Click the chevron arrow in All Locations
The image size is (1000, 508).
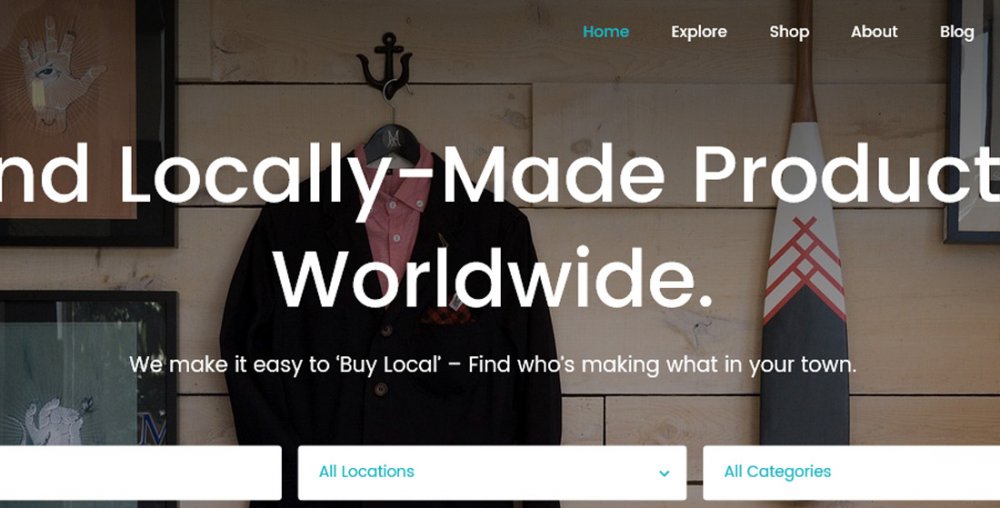(664, 474)
